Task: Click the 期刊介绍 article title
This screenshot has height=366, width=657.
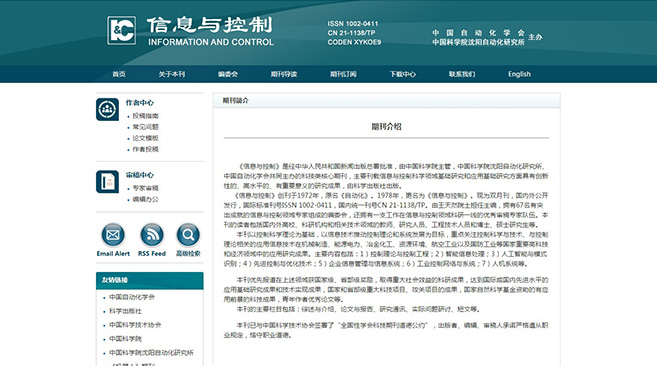Action: [386, 127]
